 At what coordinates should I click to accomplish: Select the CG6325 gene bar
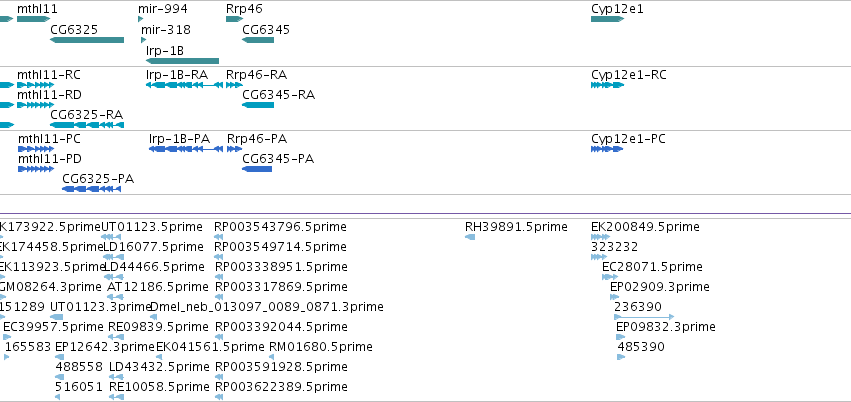87,40
